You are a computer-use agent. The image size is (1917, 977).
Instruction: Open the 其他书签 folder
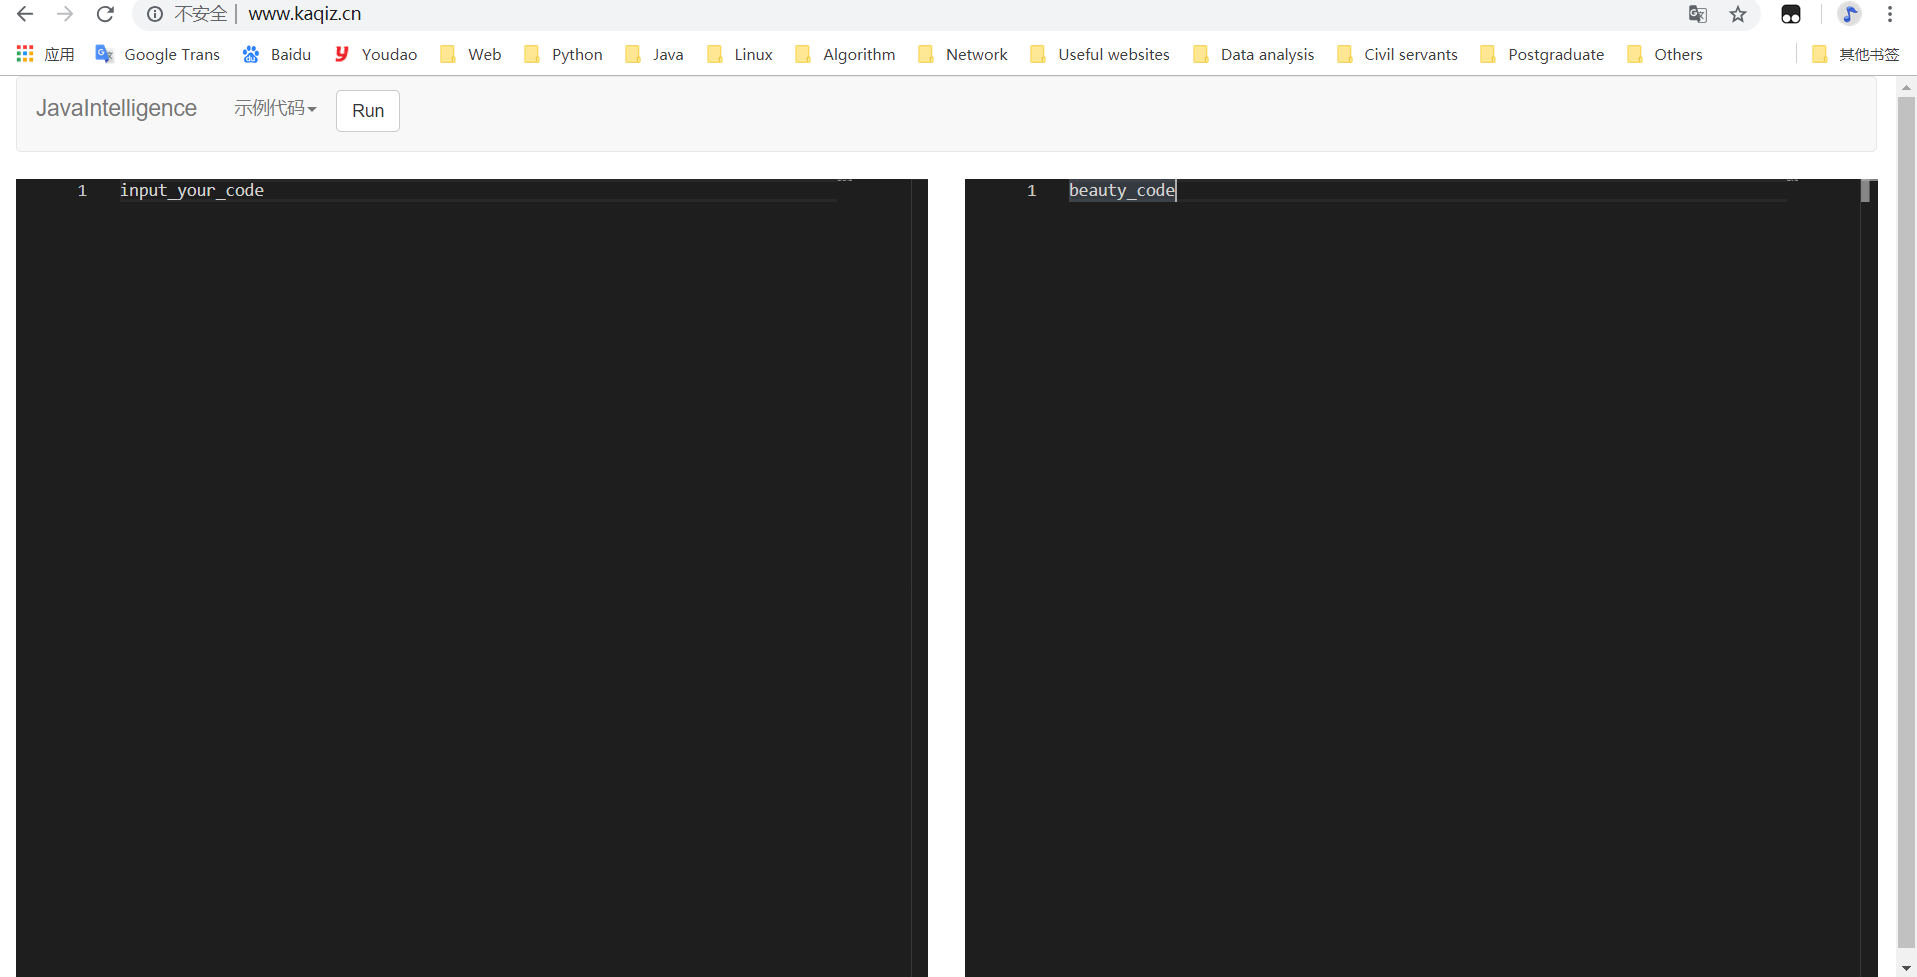click(1855, 54)
